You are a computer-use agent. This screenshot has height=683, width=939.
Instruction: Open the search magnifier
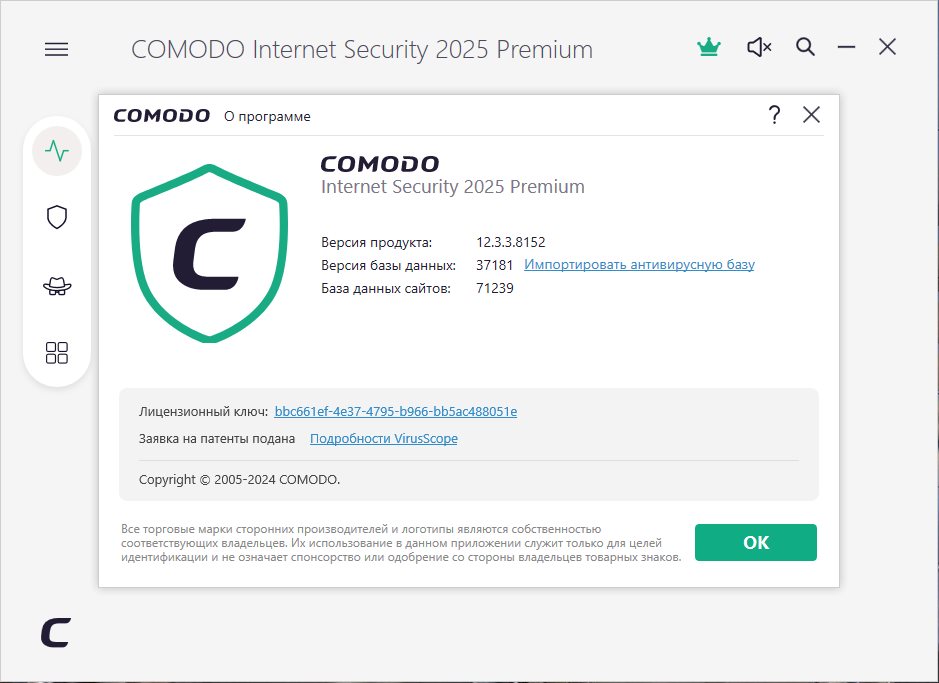click(x=805, y=47)
